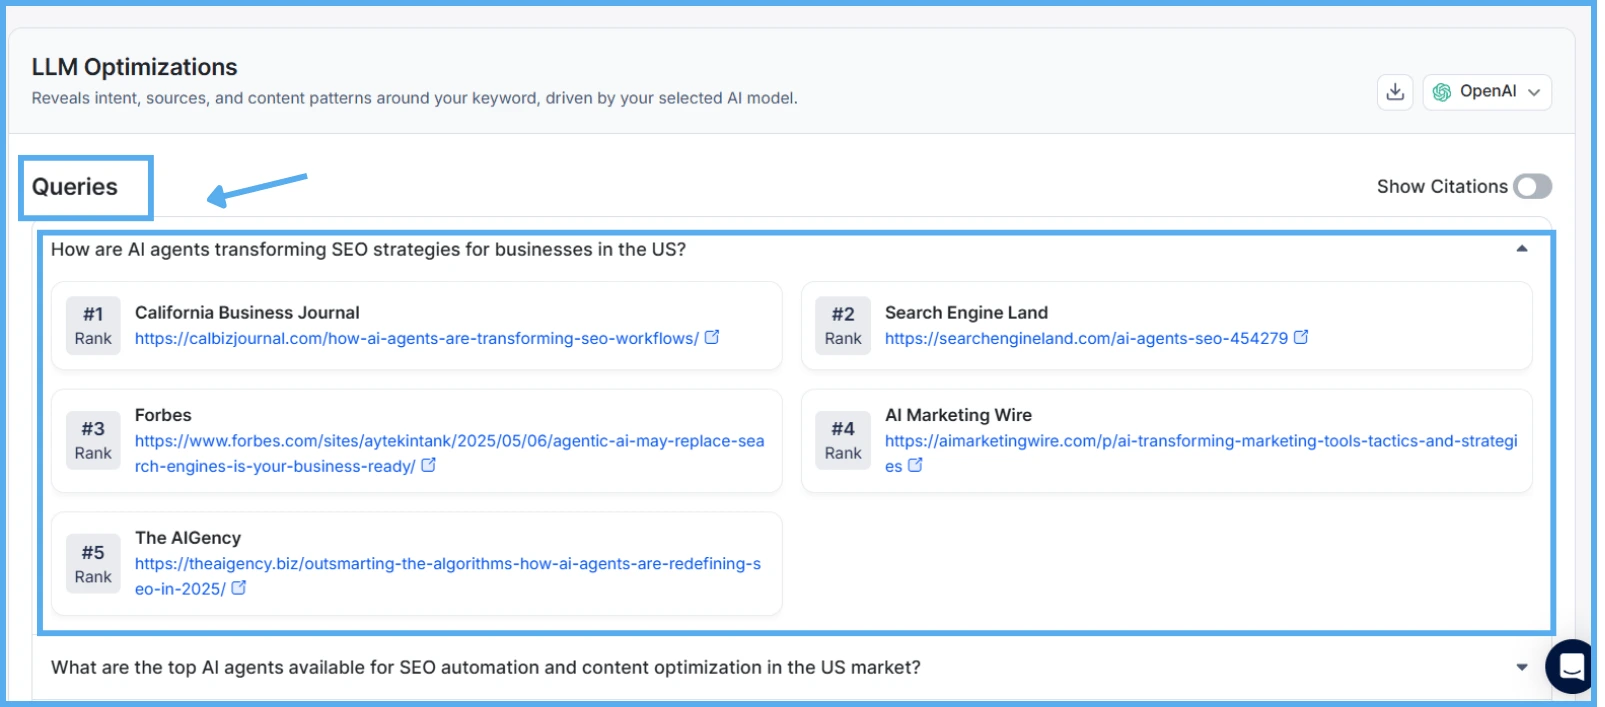Click external link icon beside searchengineland URL
1605x707 pixels.
click(1301, 337)
